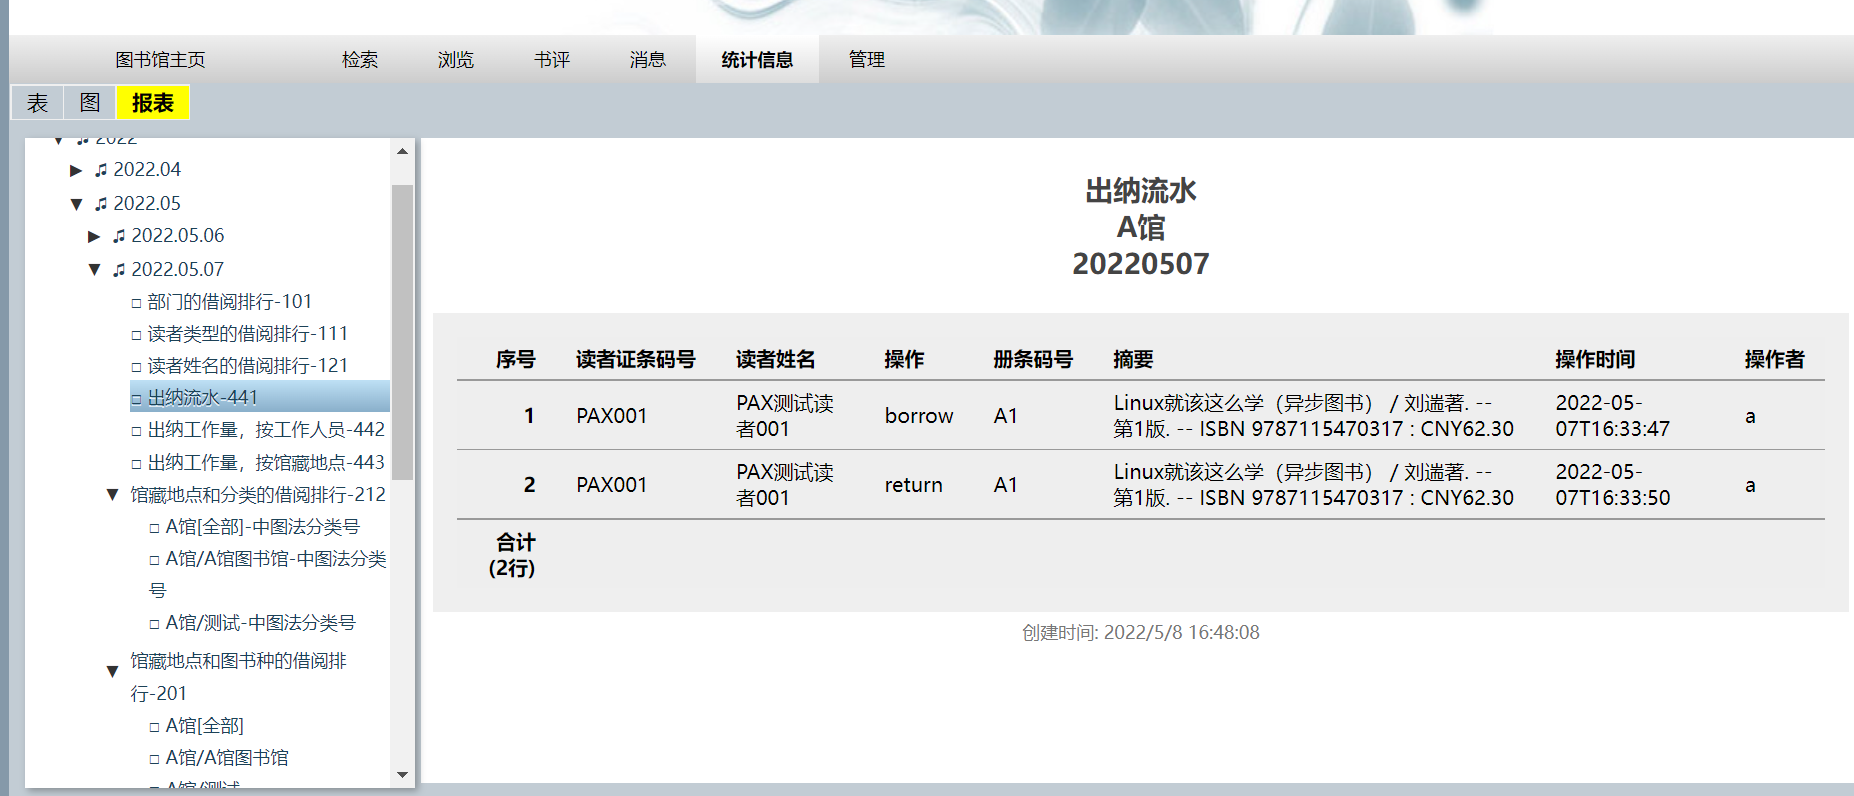The height and width of the screenshot is (796, 1854).
Task: Click the 2022-05-07T16:33:50 time cell
Action: click(1612, 485)
